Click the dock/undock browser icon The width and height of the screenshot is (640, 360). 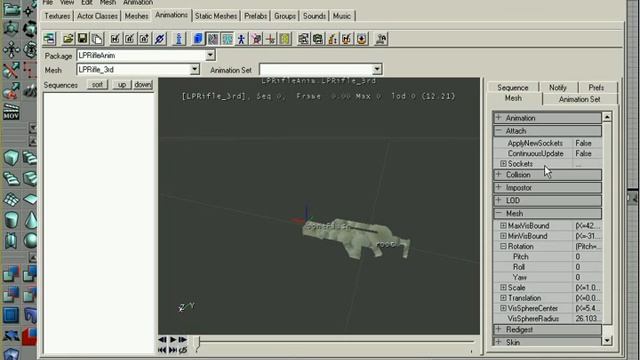click(x=50, y=39)
